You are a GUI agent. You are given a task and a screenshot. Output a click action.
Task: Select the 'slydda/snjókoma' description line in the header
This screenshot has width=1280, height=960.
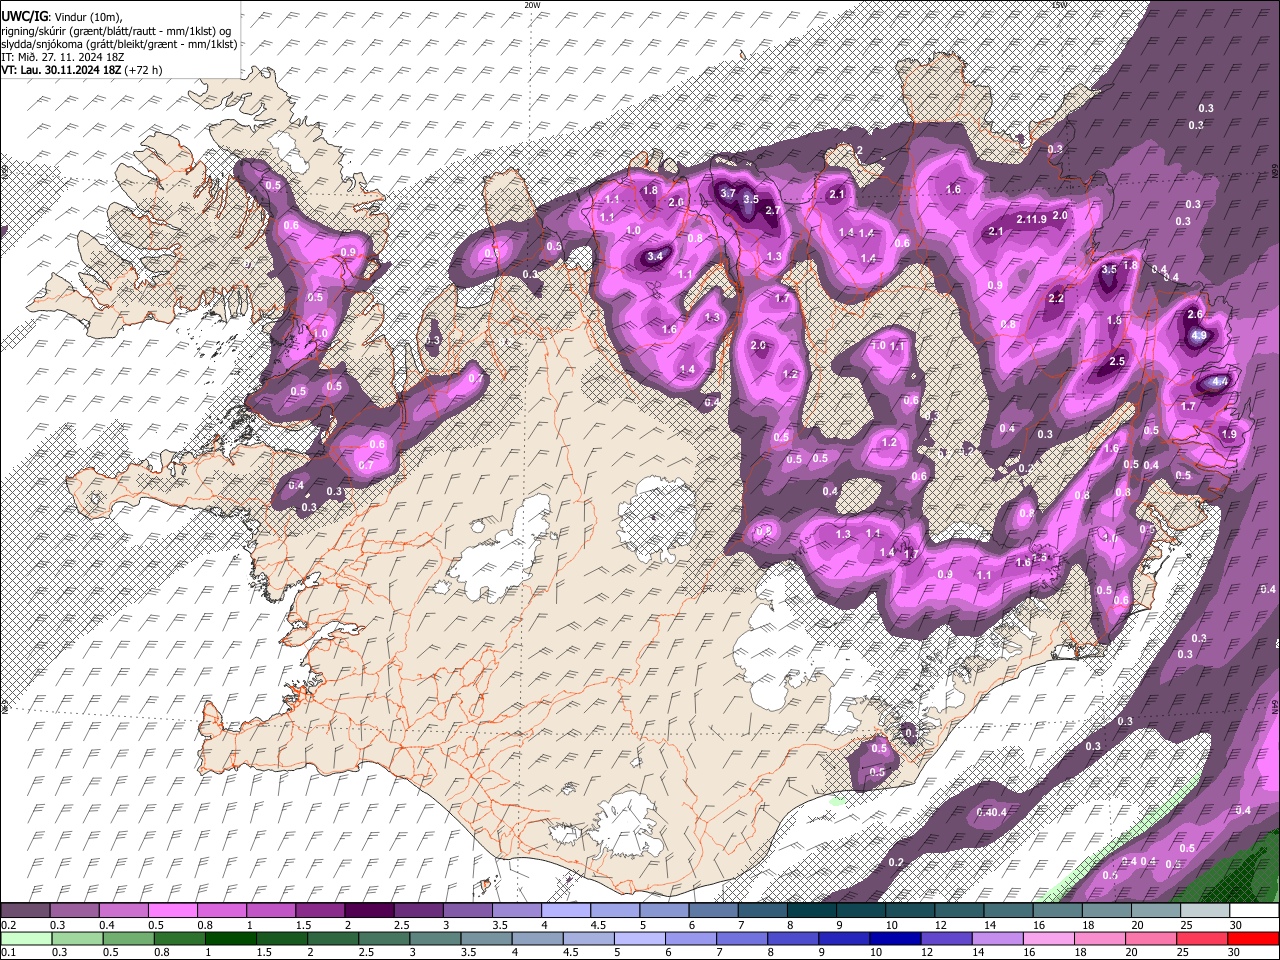pyautogui.click(x=119, y=44)
